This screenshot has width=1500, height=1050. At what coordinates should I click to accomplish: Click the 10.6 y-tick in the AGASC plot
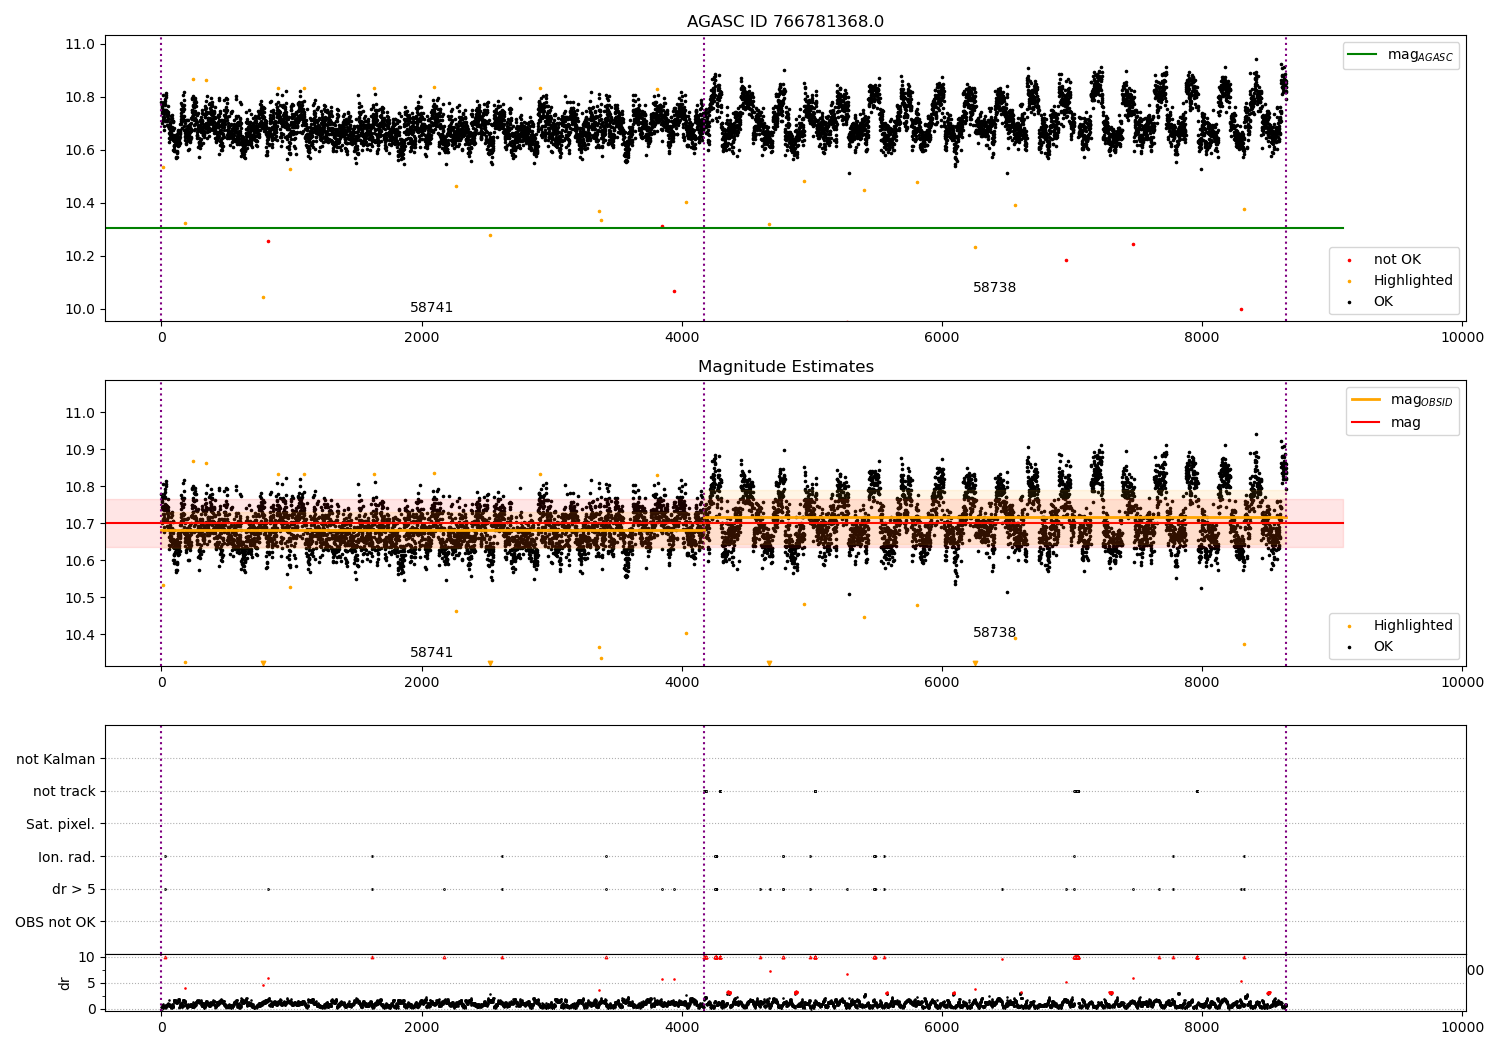coord(80,151)
